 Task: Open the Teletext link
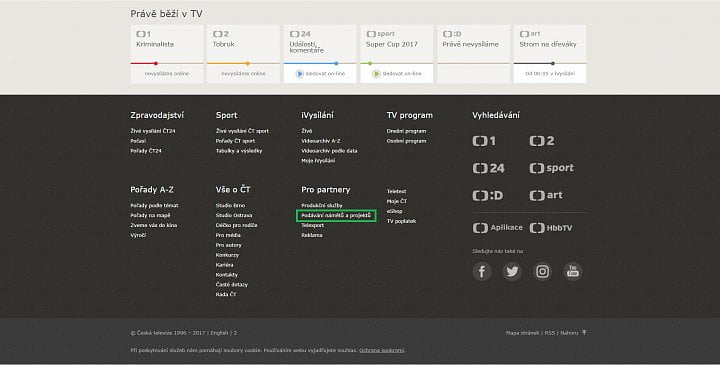(396, 191)
